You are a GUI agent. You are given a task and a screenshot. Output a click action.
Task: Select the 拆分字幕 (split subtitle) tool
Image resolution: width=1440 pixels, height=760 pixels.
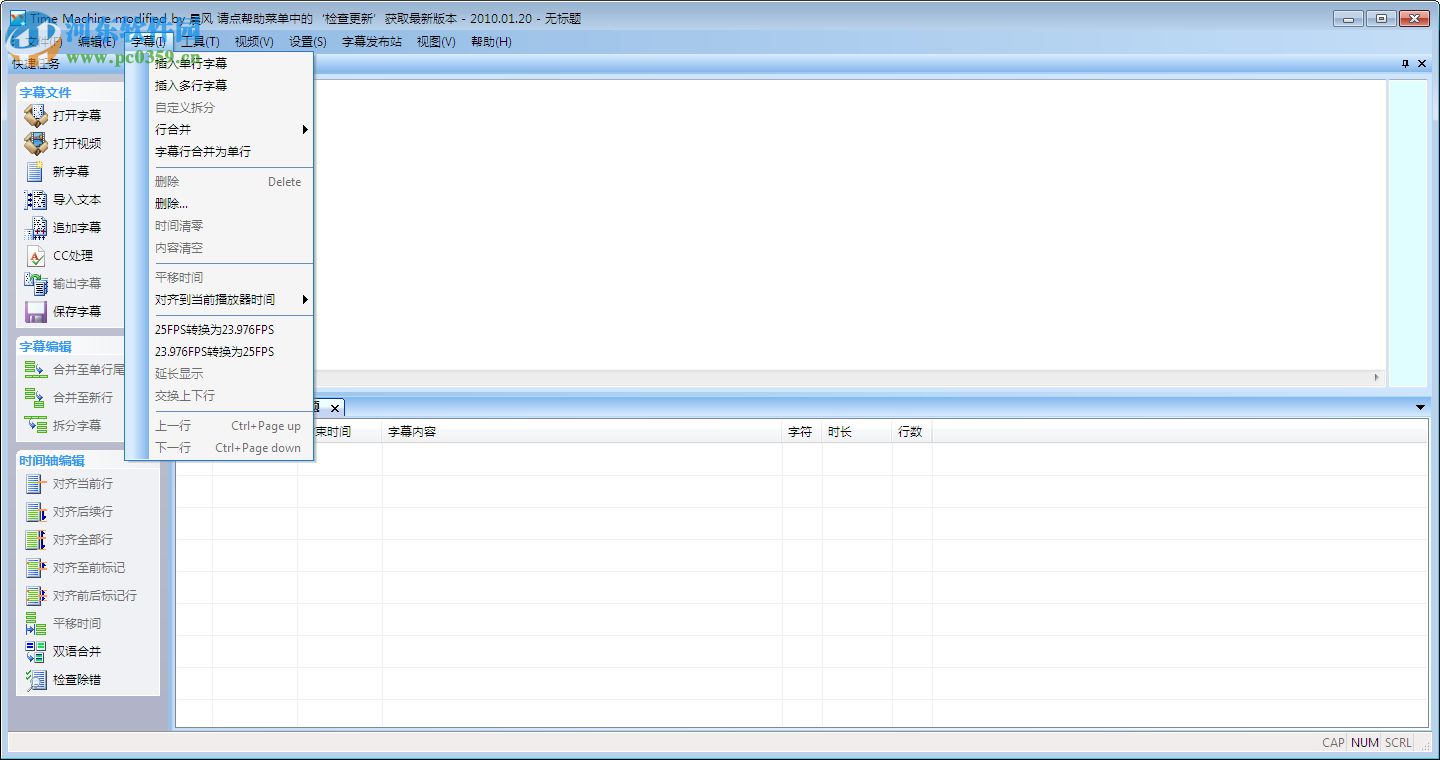[x=36, y=425]
